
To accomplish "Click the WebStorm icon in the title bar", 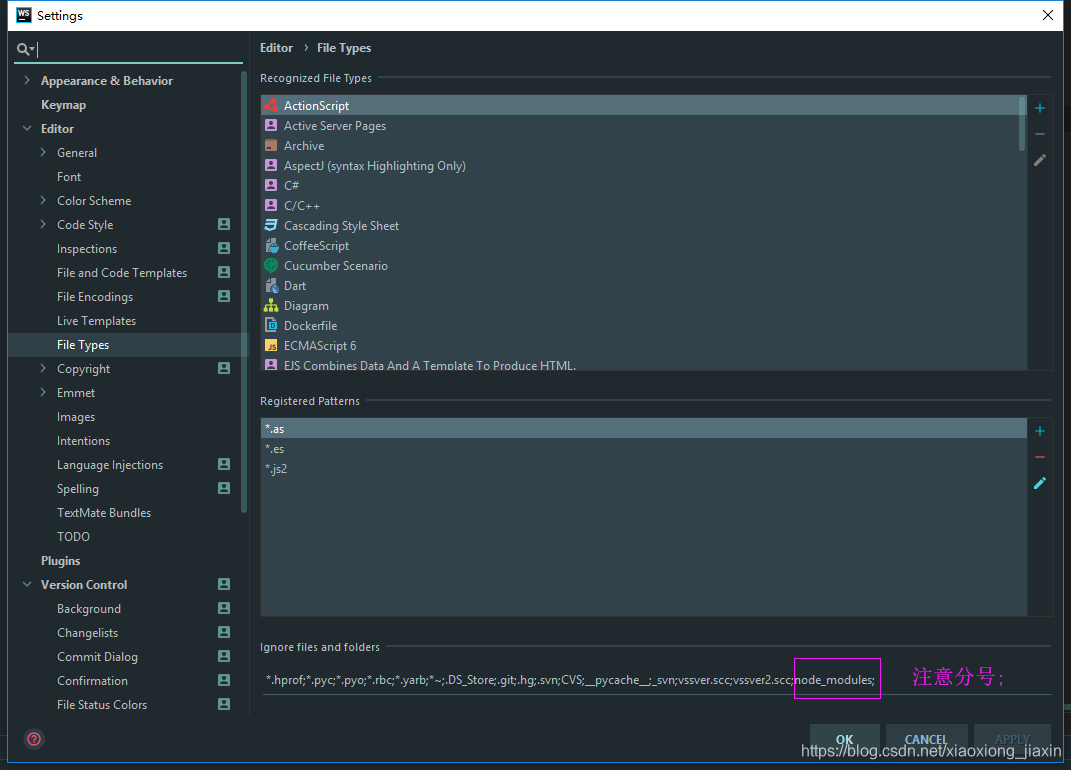I will point(24,15).
